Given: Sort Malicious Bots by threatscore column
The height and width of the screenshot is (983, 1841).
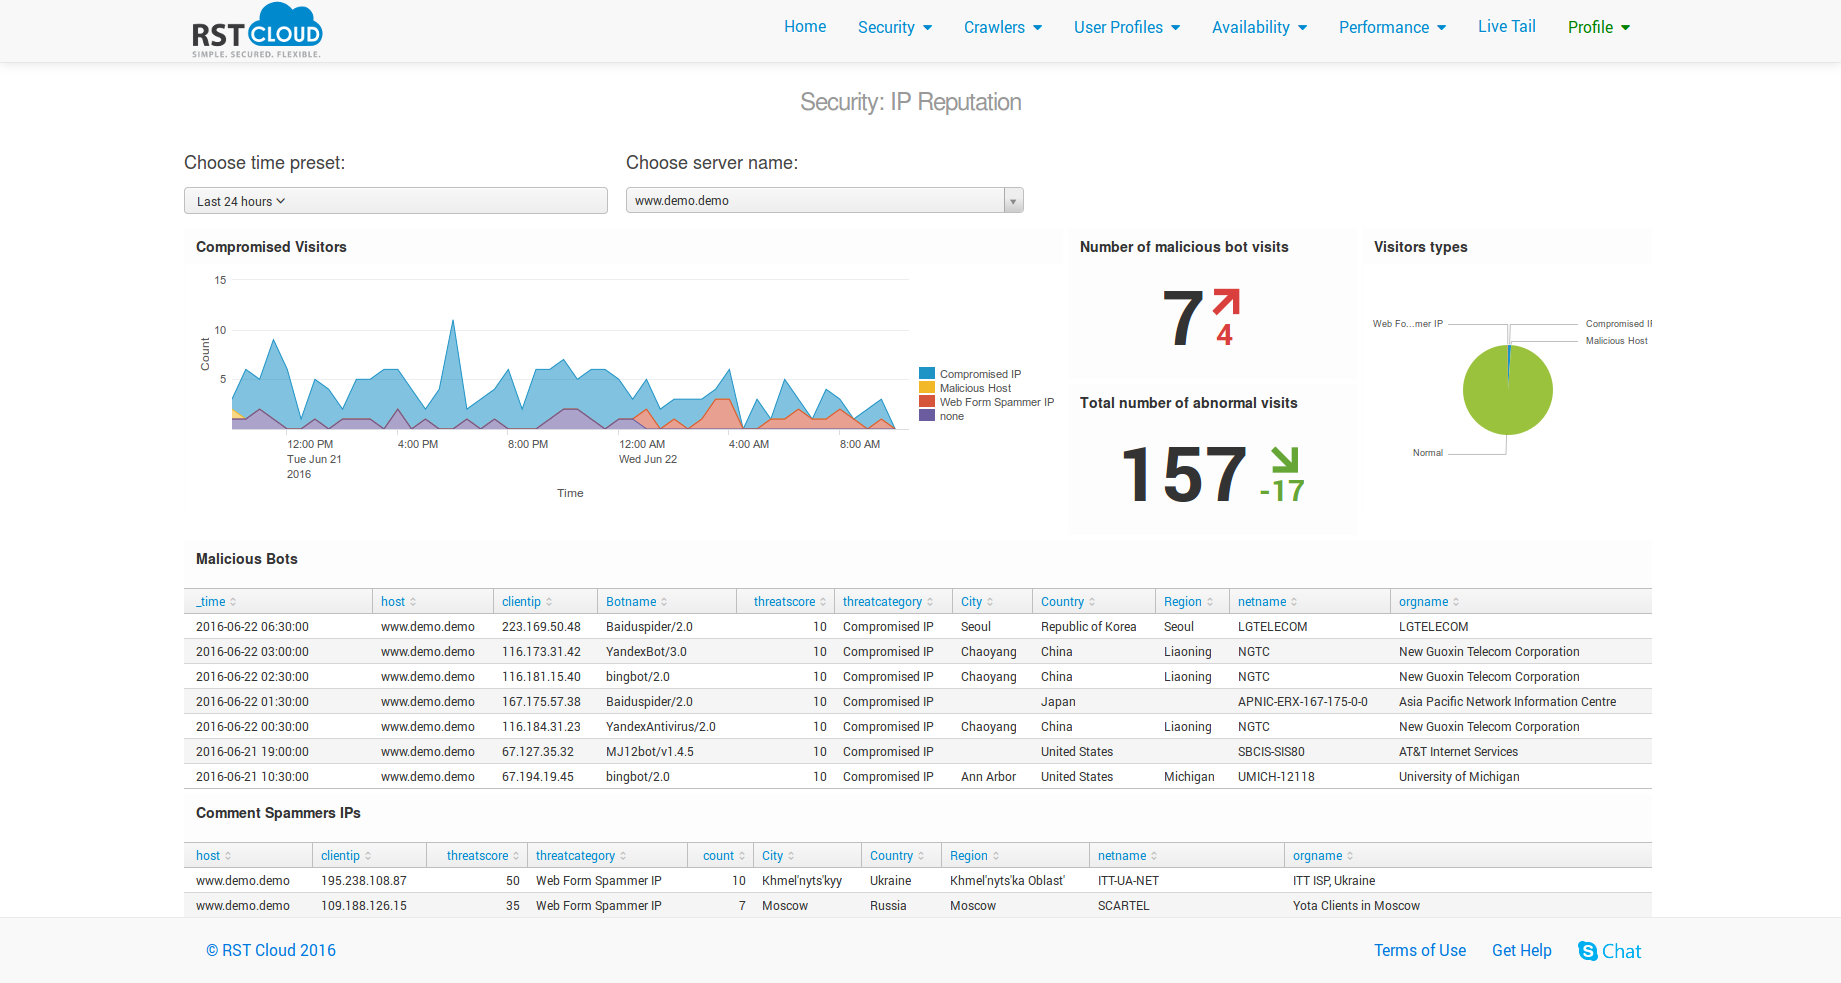Looking at the screenshot, I should (789, 602).
